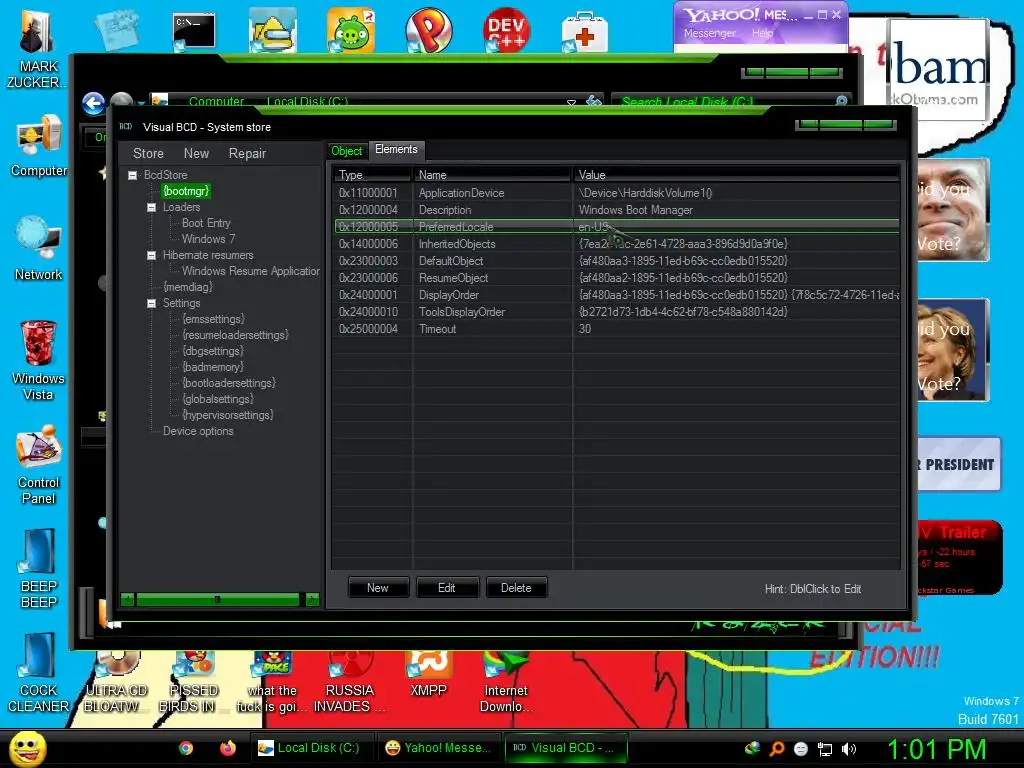Select the Device options tree item

pos(198,431)
